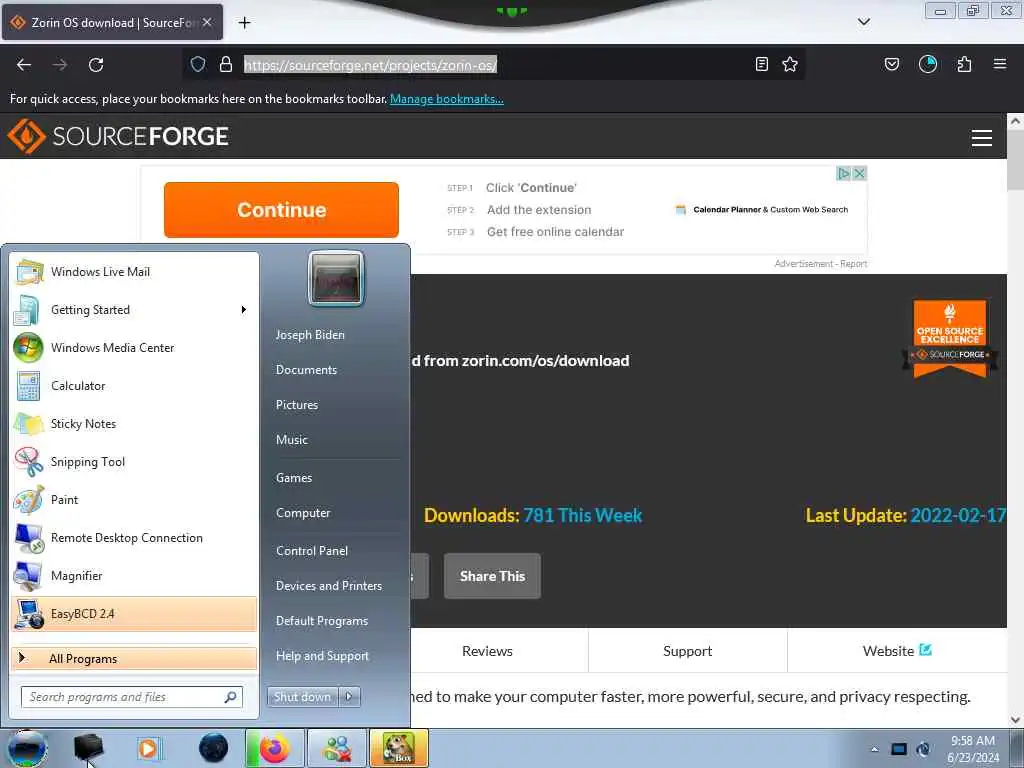Show hidden system tray icons

pos(874,749)
